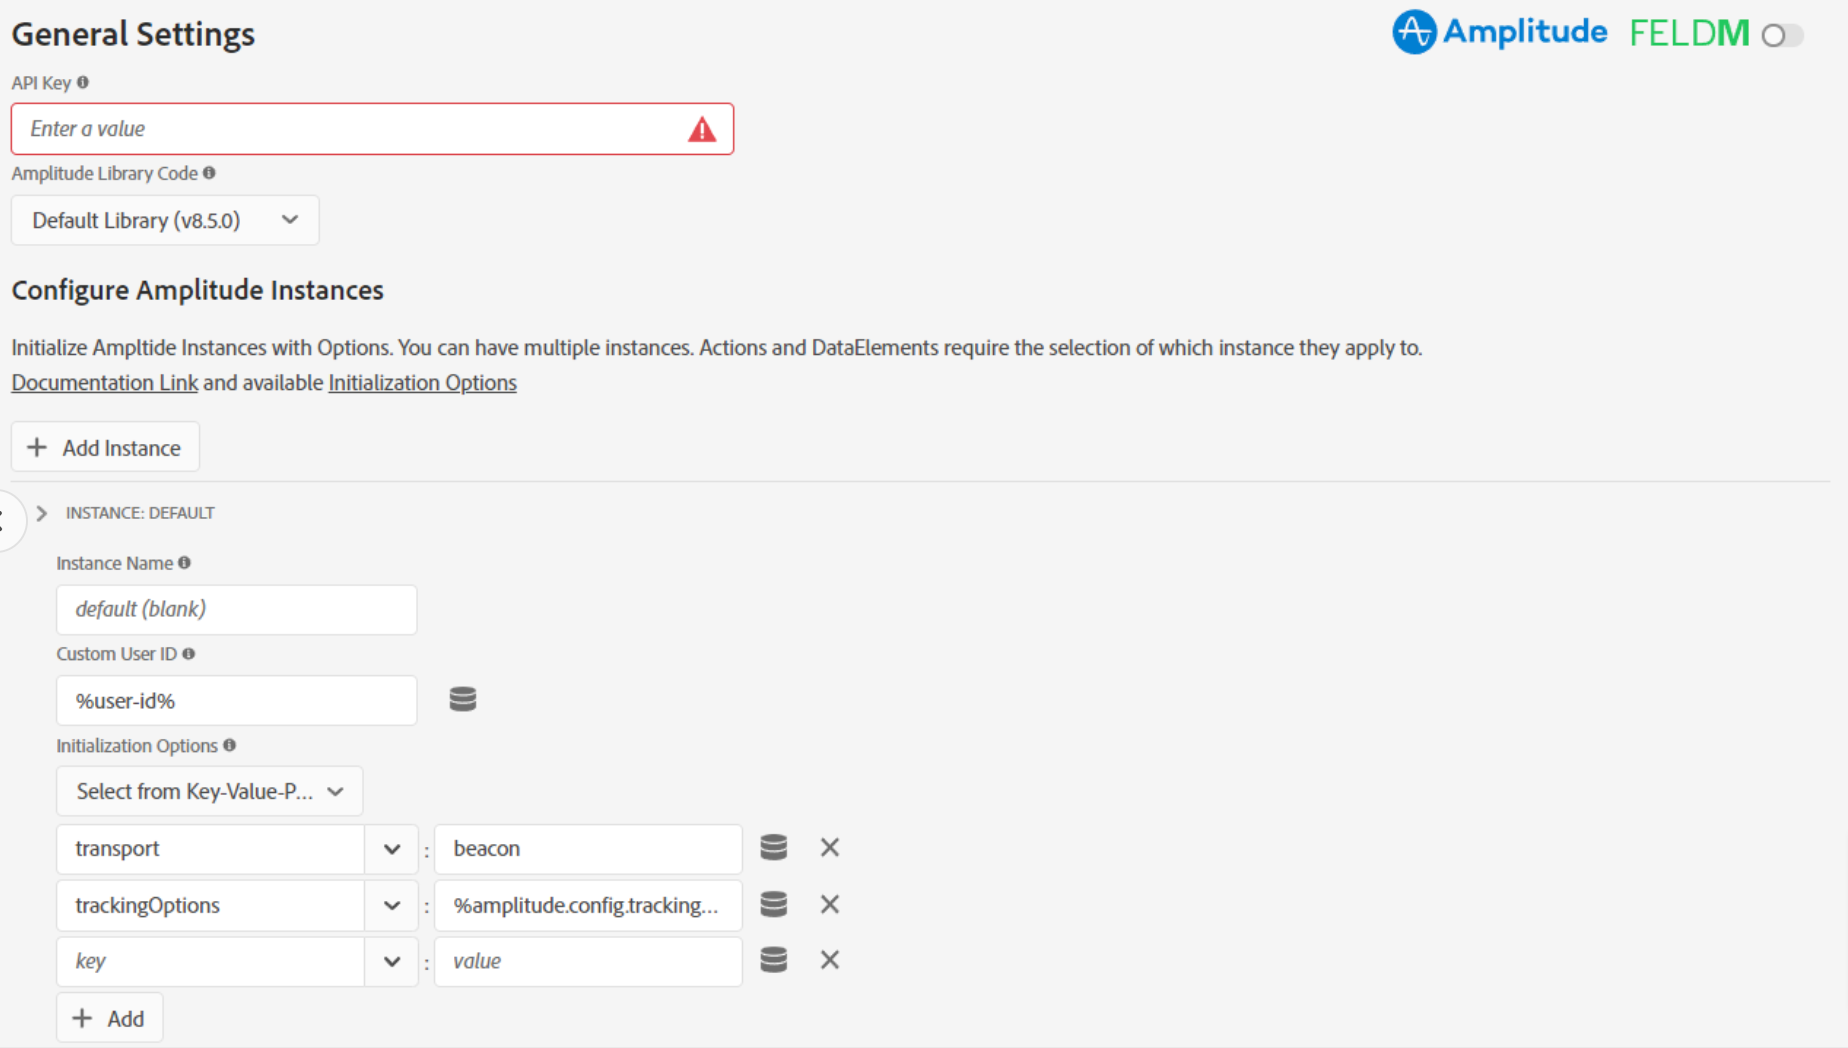Open data element picker for trackingOptions row

point(774,904)
